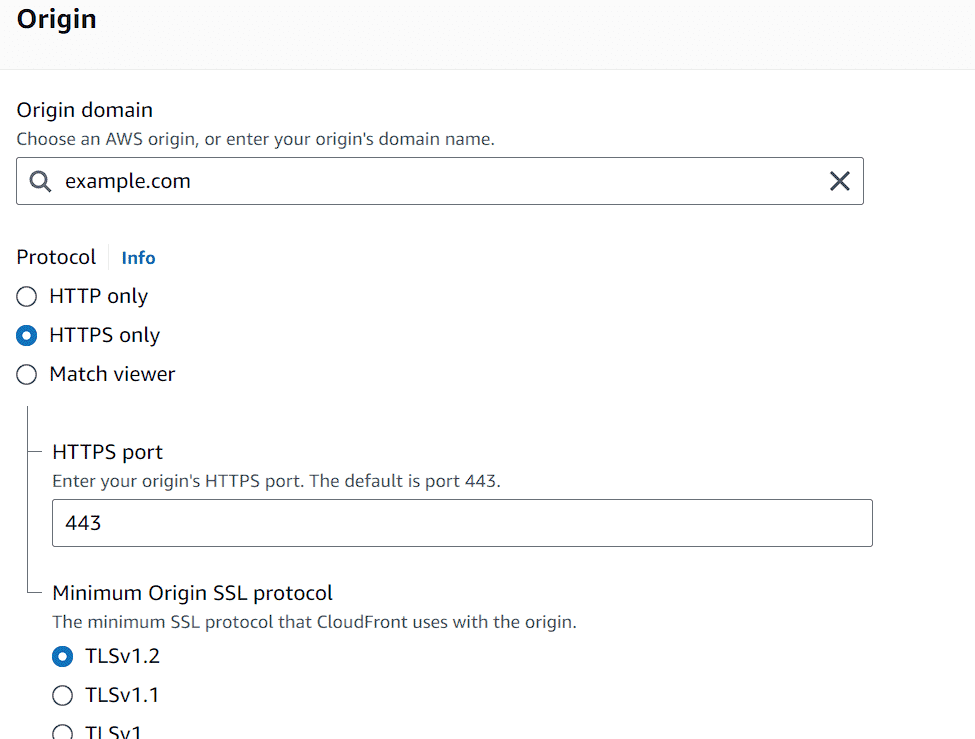This screenshot has width=975, height=739.
Task: Click the Minimum Origin SSL protocol label
Action: click(x=192, y=592)
